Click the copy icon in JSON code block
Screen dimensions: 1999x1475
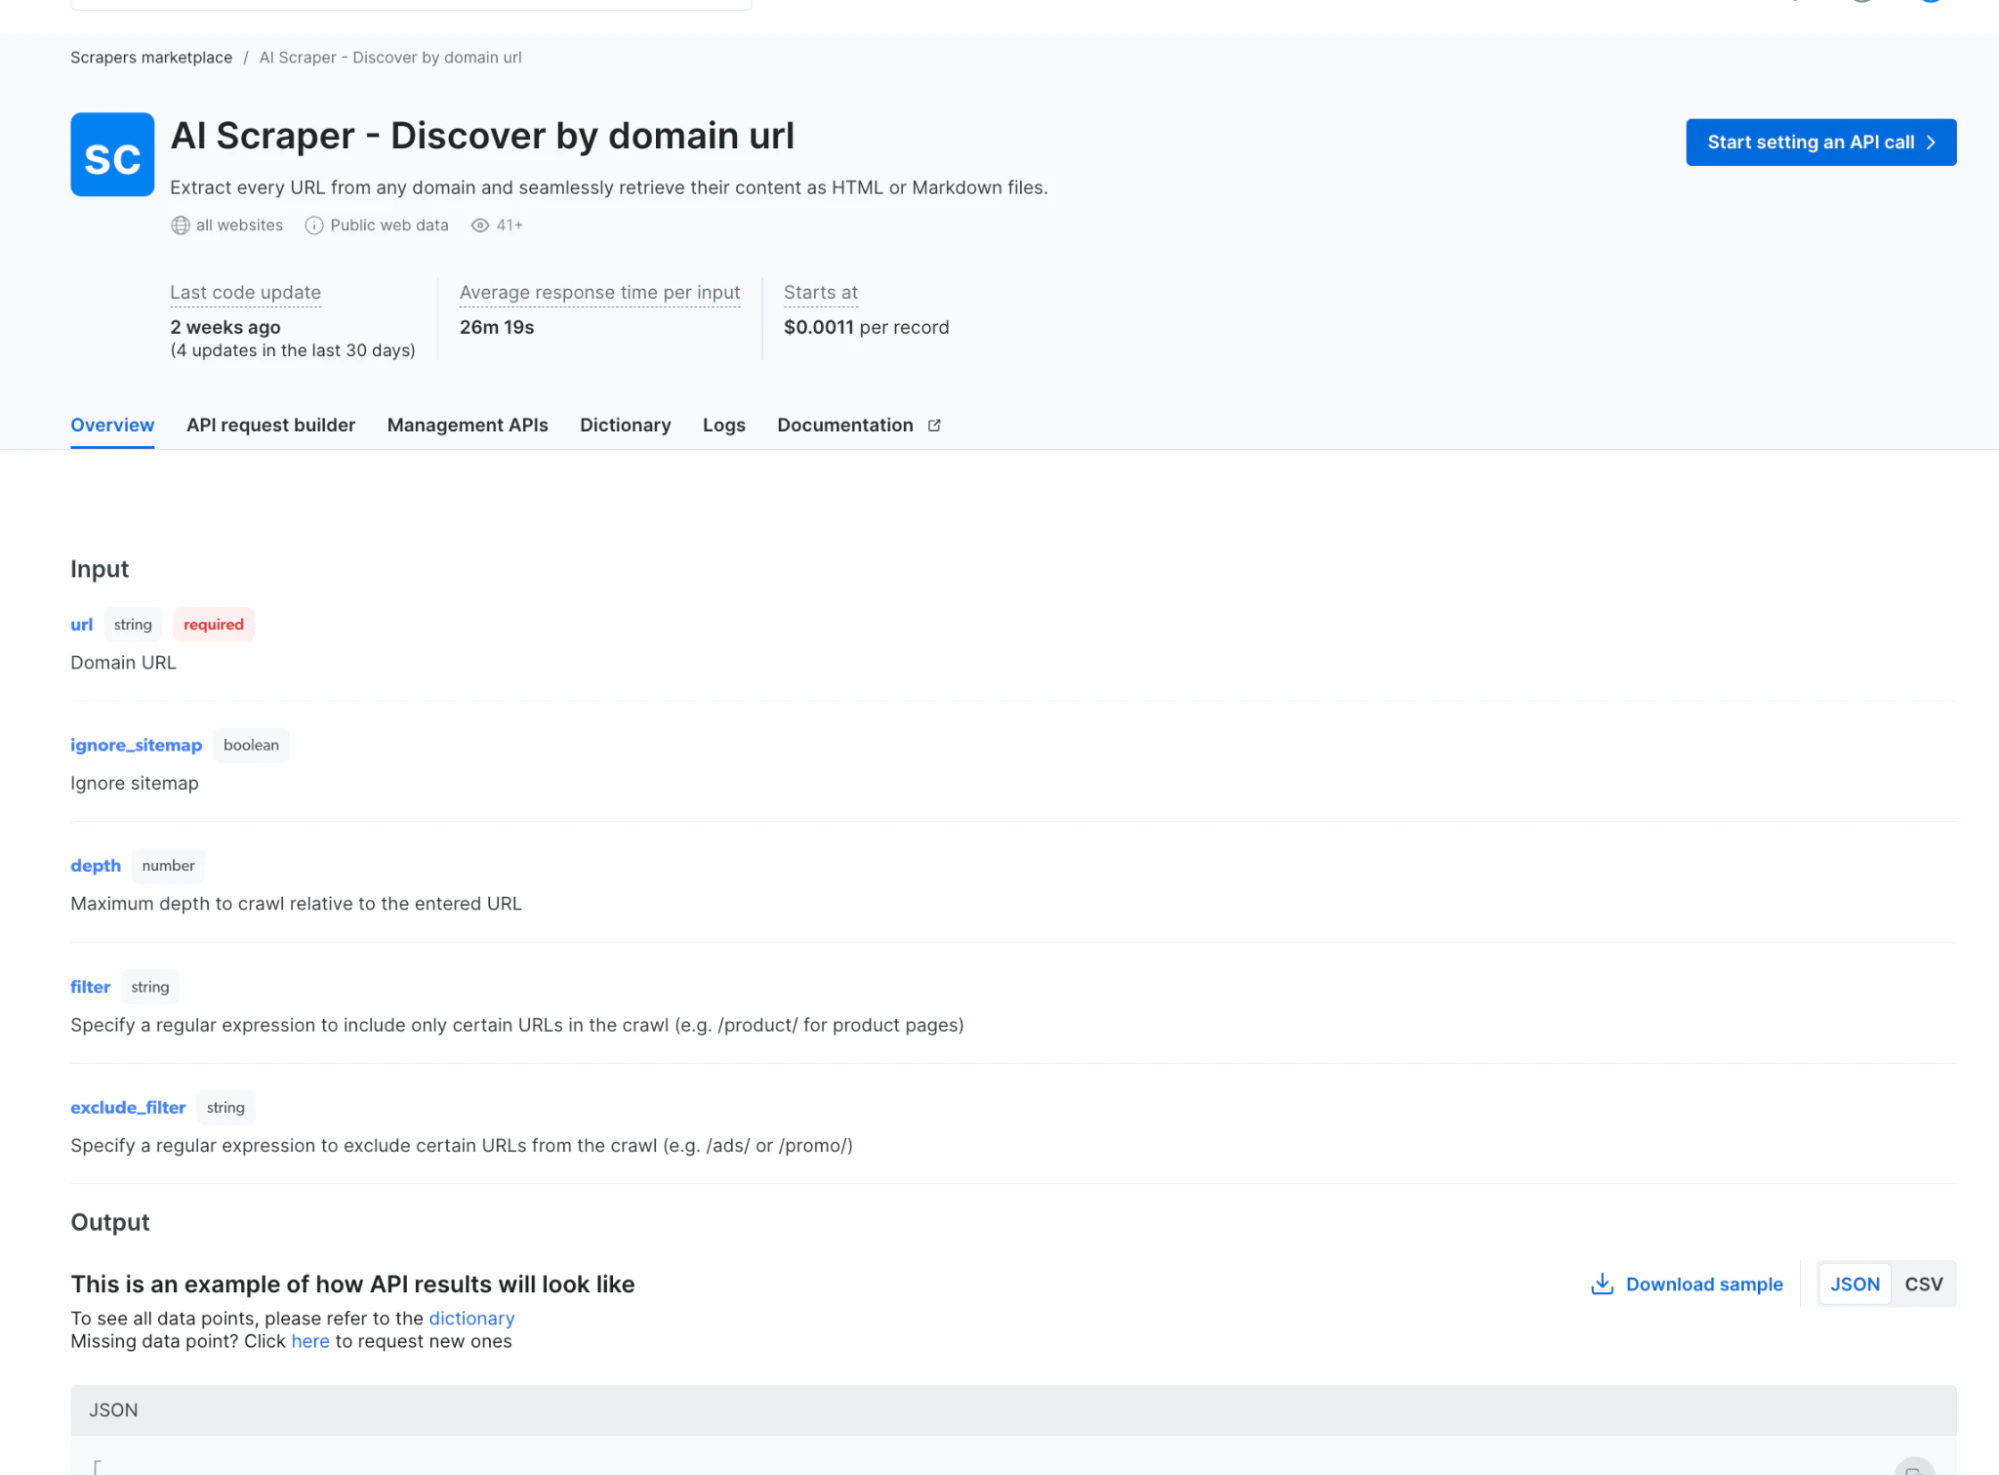(1913, 1468)
